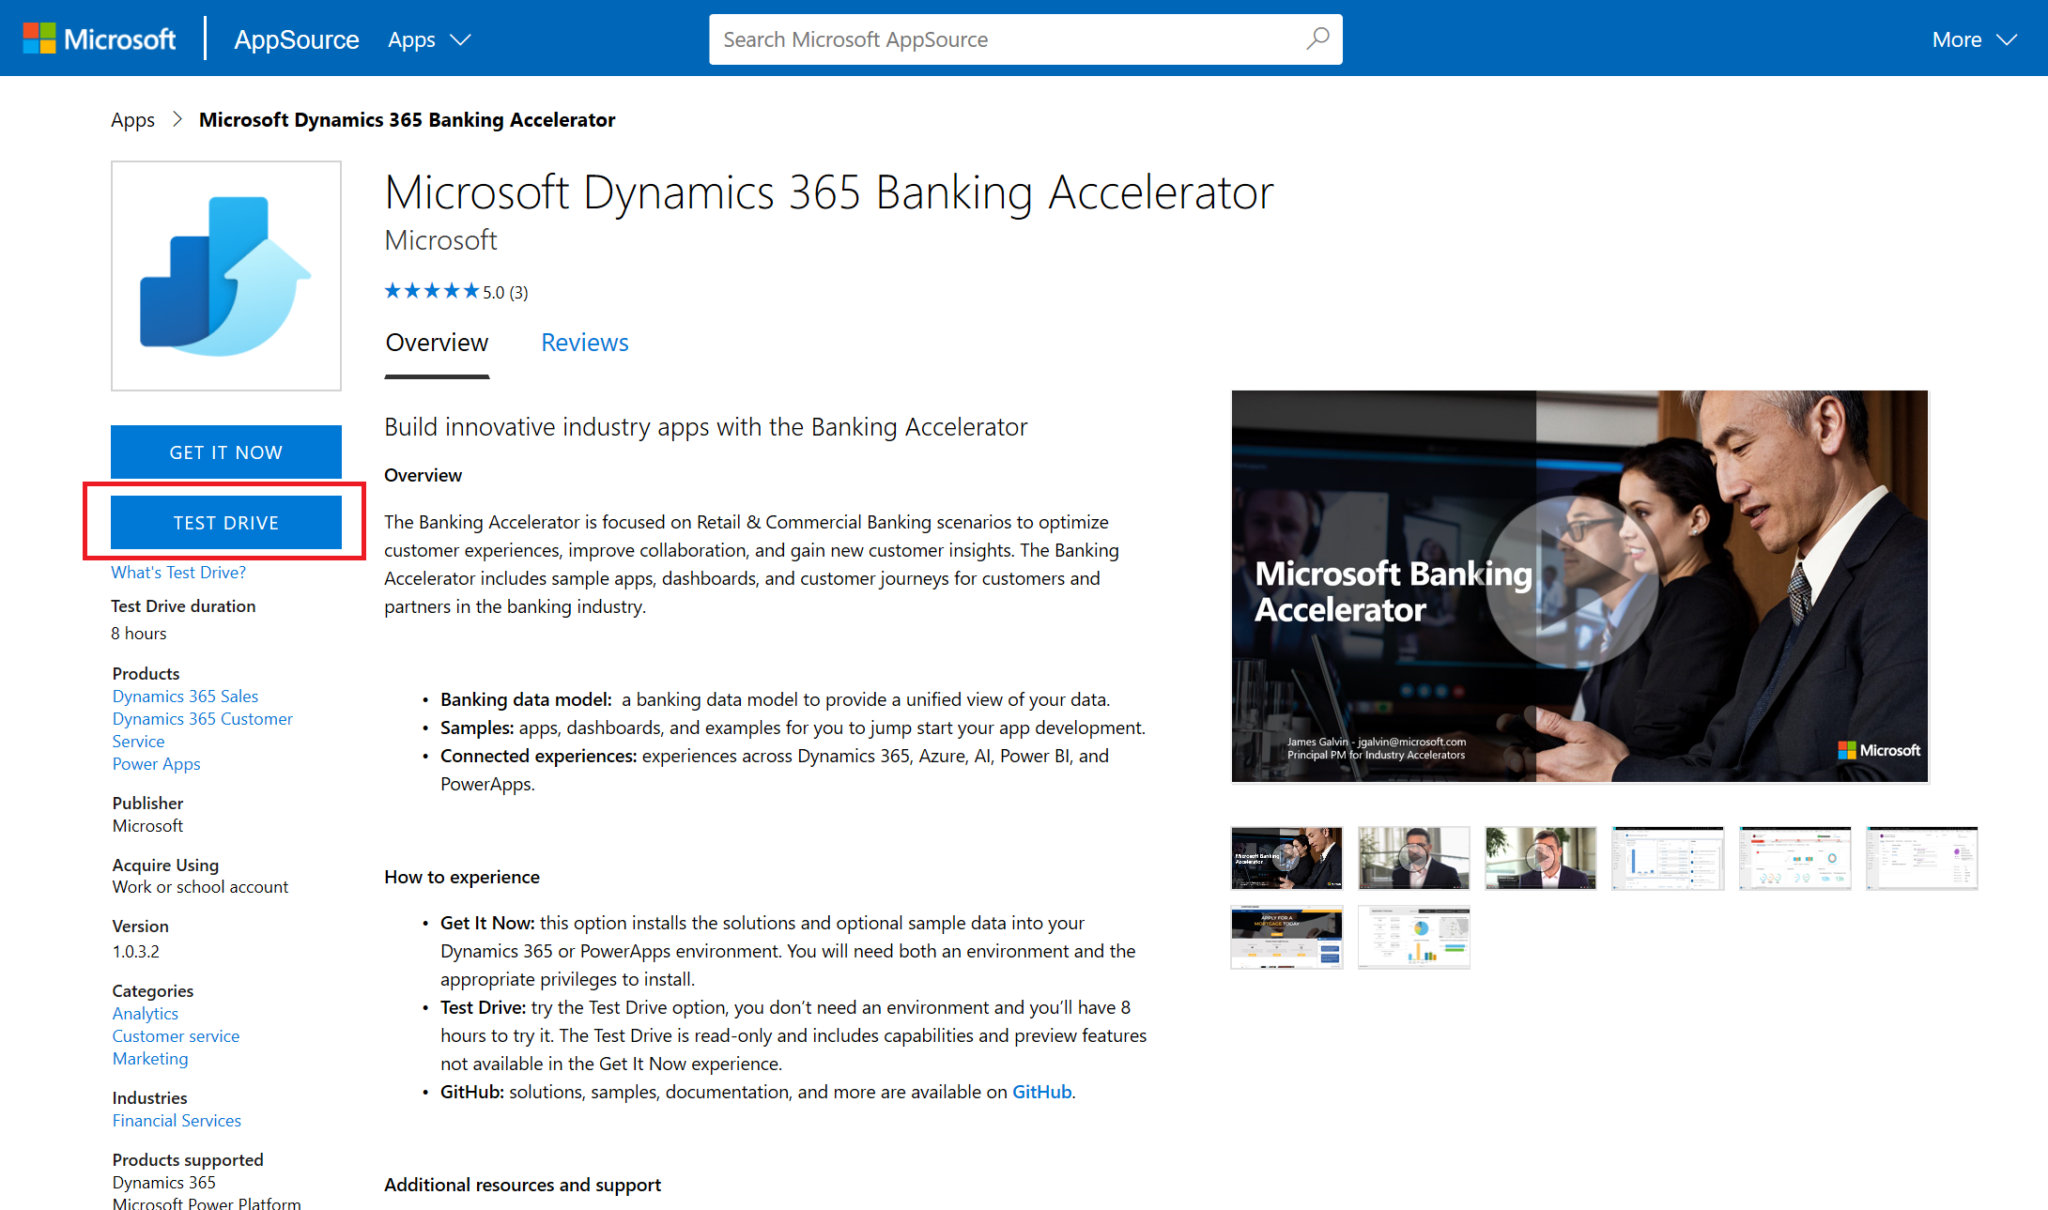This screenshot has width=2048, height=1210.
Task: Switch to the Reviews tab
Action: 584,342
